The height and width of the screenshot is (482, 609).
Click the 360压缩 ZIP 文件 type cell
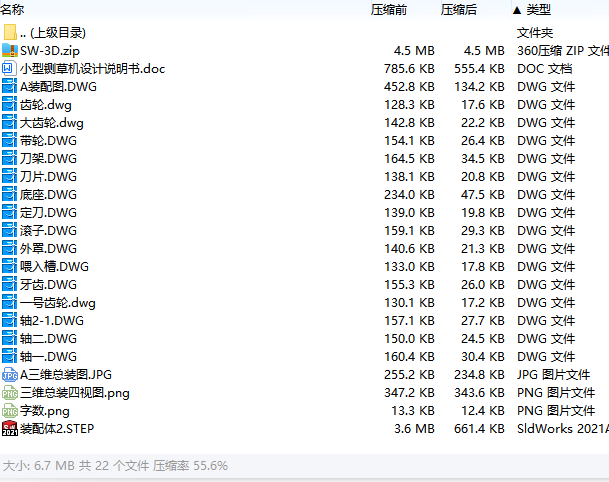click(x=563, y=50)
